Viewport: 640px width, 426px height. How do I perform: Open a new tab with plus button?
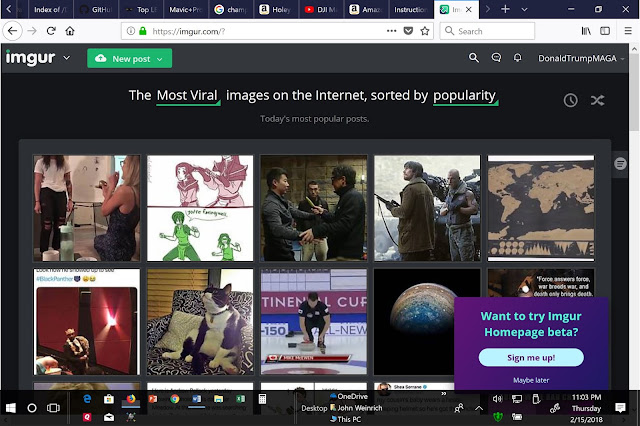[505, 9]
